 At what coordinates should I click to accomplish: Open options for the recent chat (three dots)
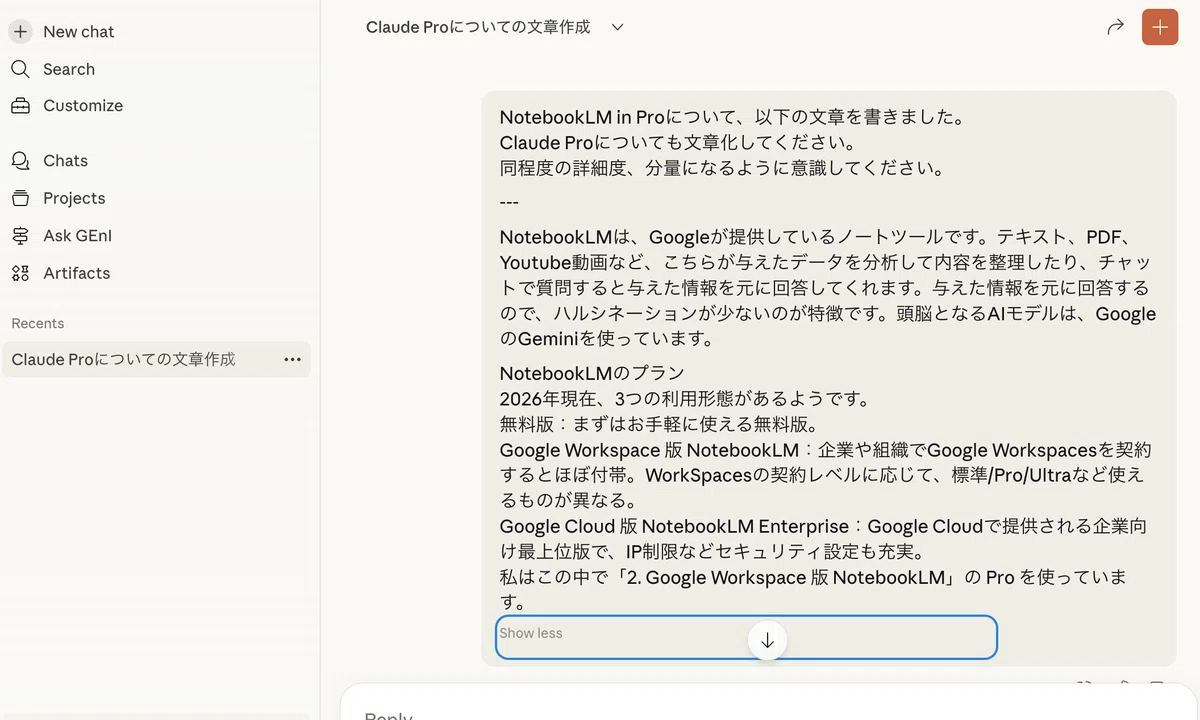coord(292,359)
